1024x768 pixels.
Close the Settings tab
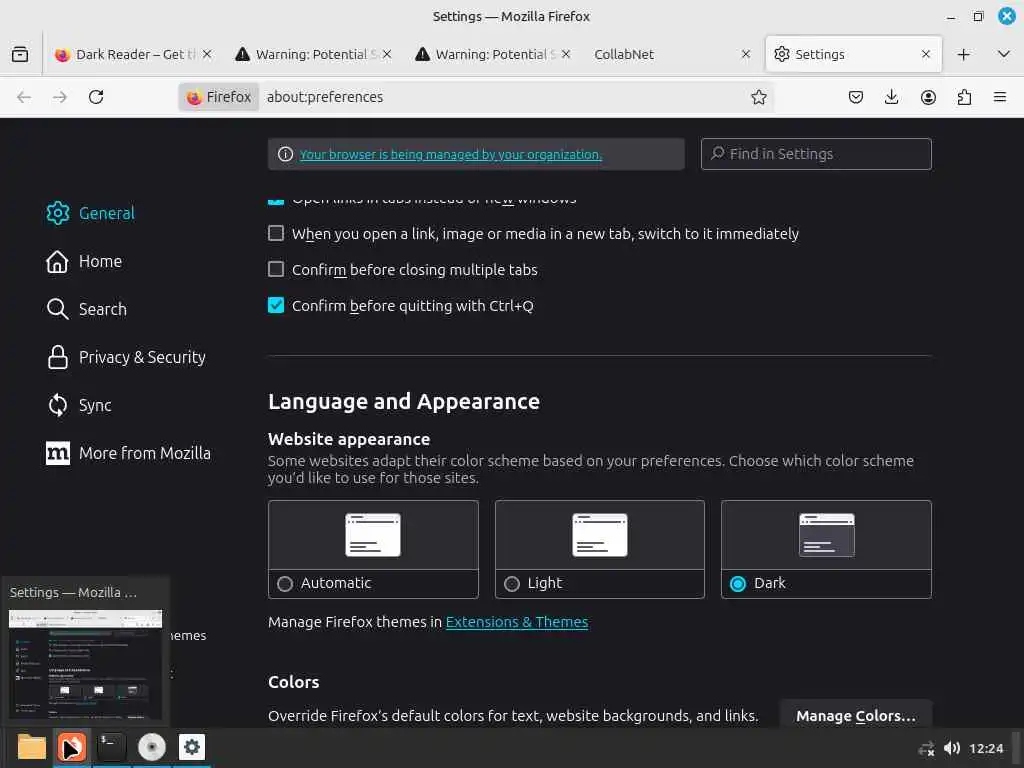tap(925, 54)
